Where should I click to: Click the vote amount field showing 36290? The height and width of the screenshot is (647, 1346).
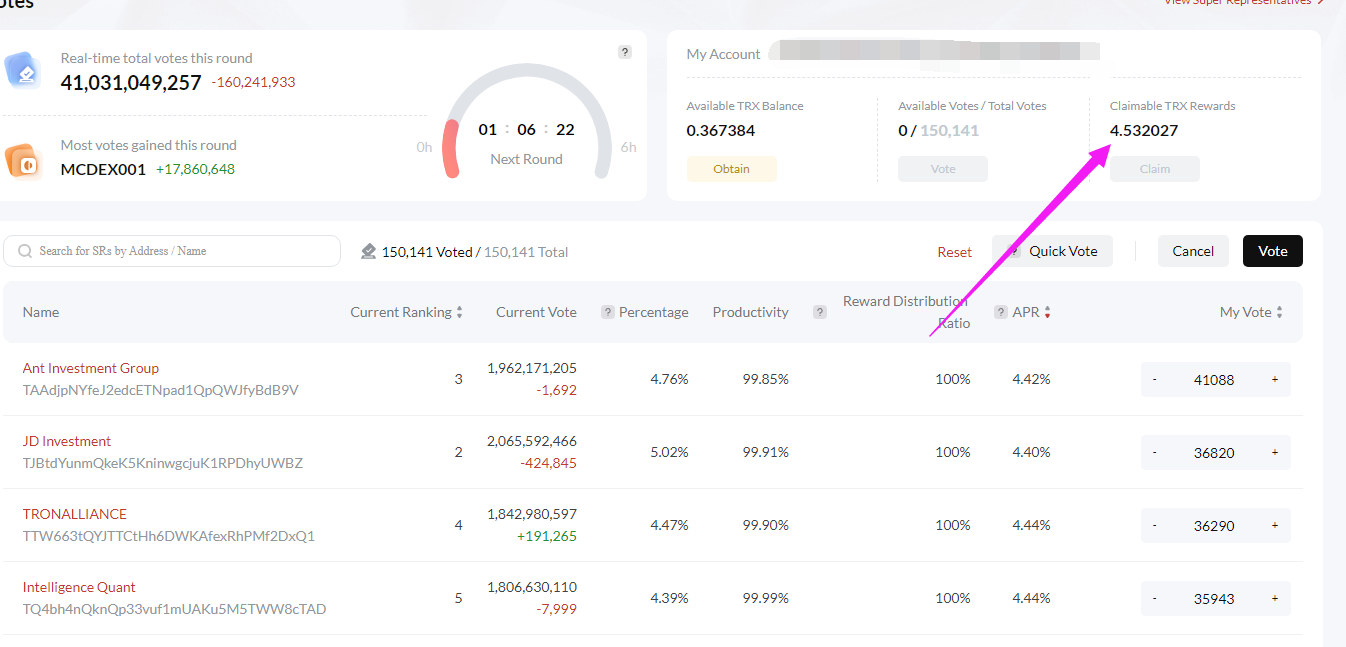[x=1214, y=526]
